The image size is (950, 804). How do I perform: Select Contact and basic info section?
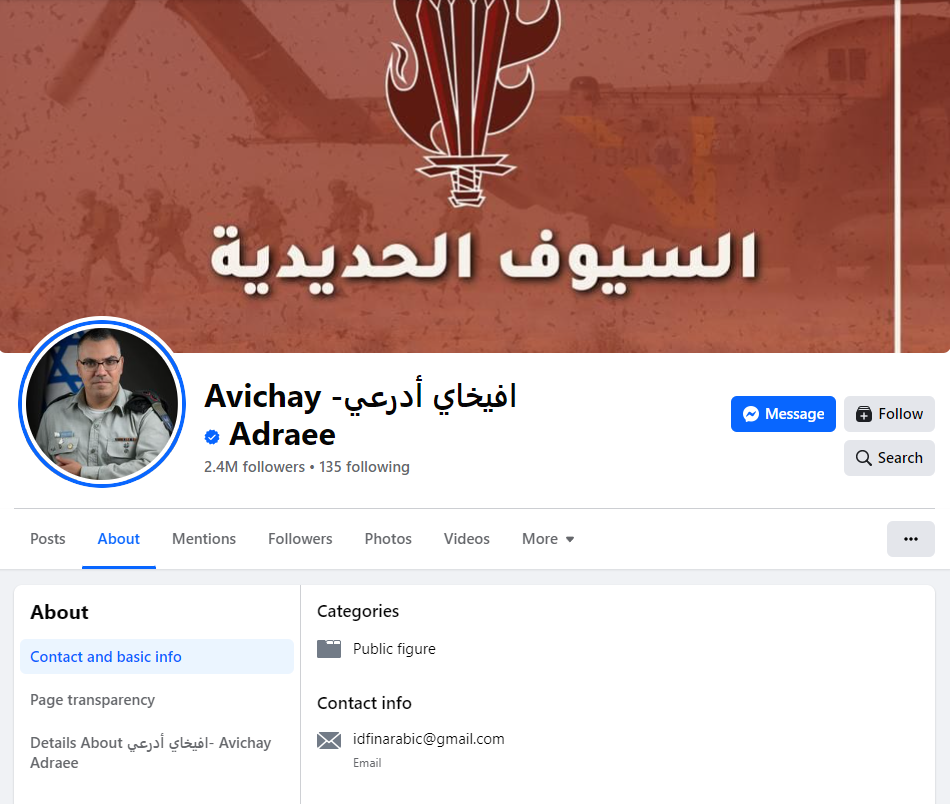tap(157, 657)
